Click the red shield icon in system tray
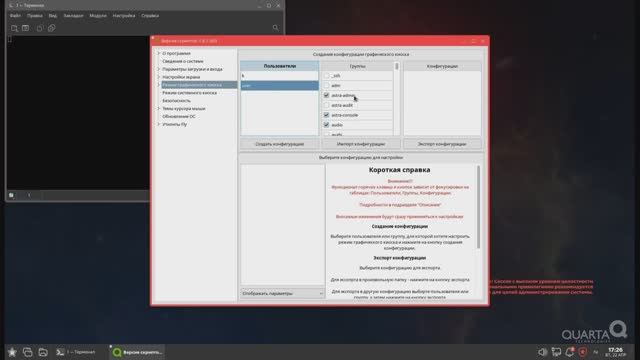 [x=583, y=352]
